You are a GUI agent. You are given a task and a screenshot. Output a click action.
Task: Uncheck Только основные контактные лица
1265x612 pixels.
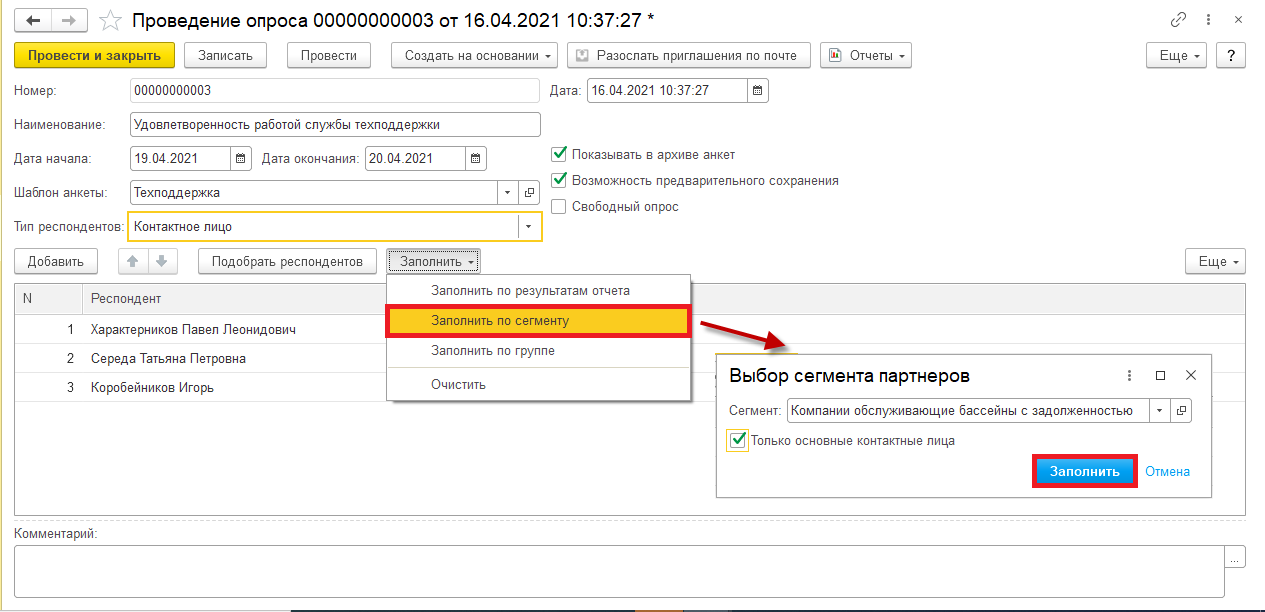738,440
